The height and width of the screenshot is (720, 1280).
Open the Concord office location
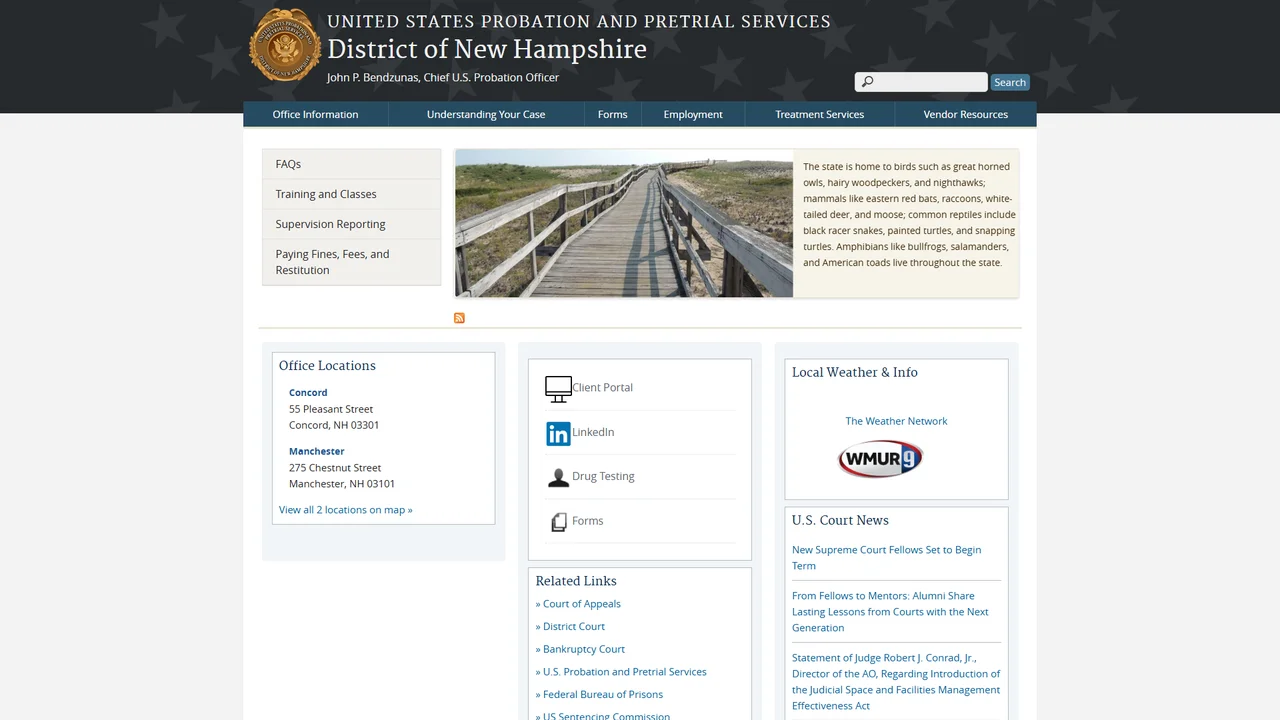point(308,393)
